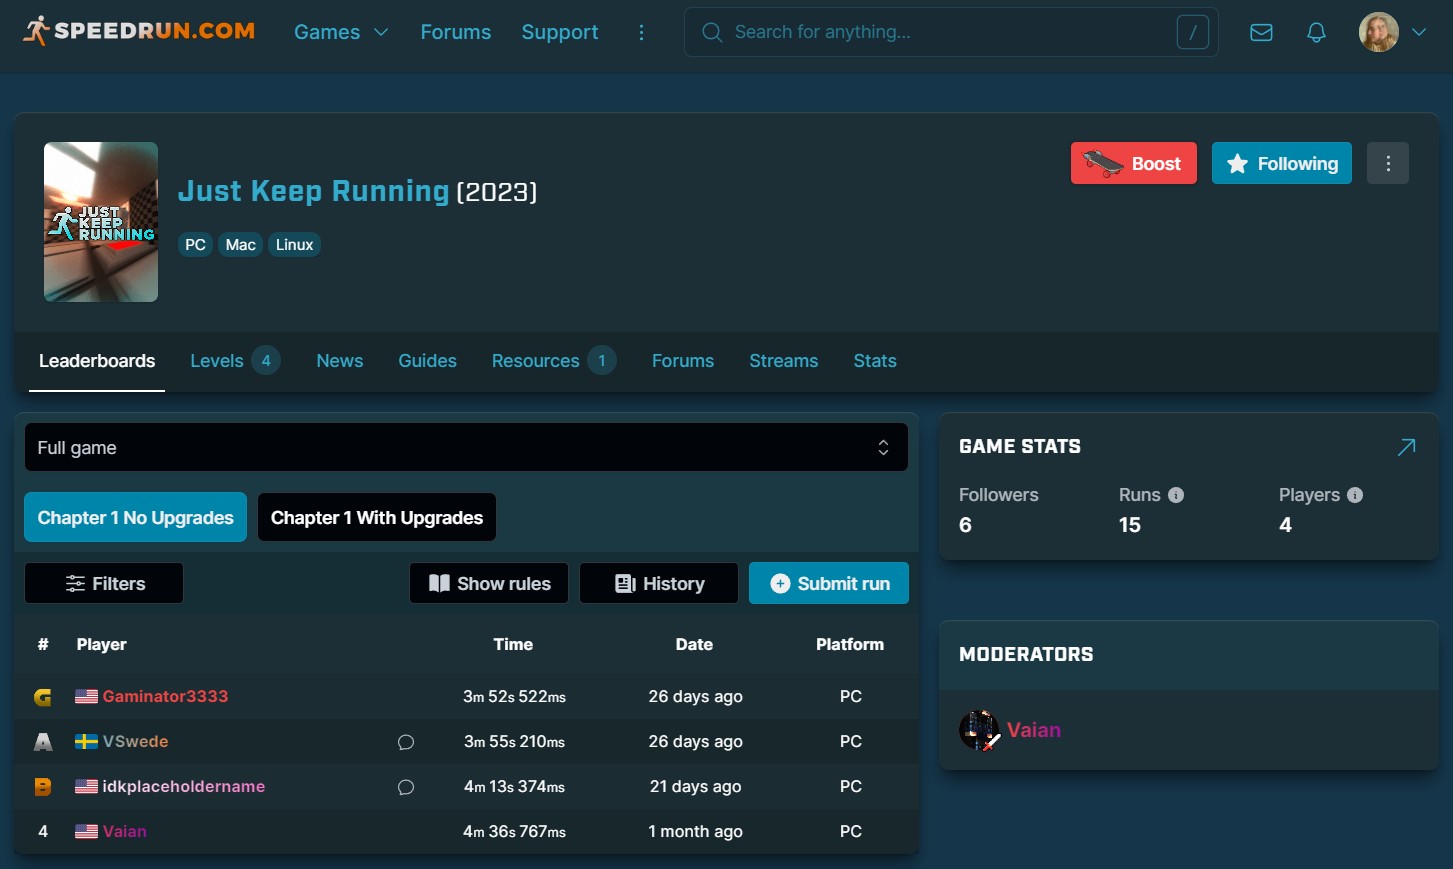
Task: Open Gaminator3333's player profile
Action: [165, 696]
